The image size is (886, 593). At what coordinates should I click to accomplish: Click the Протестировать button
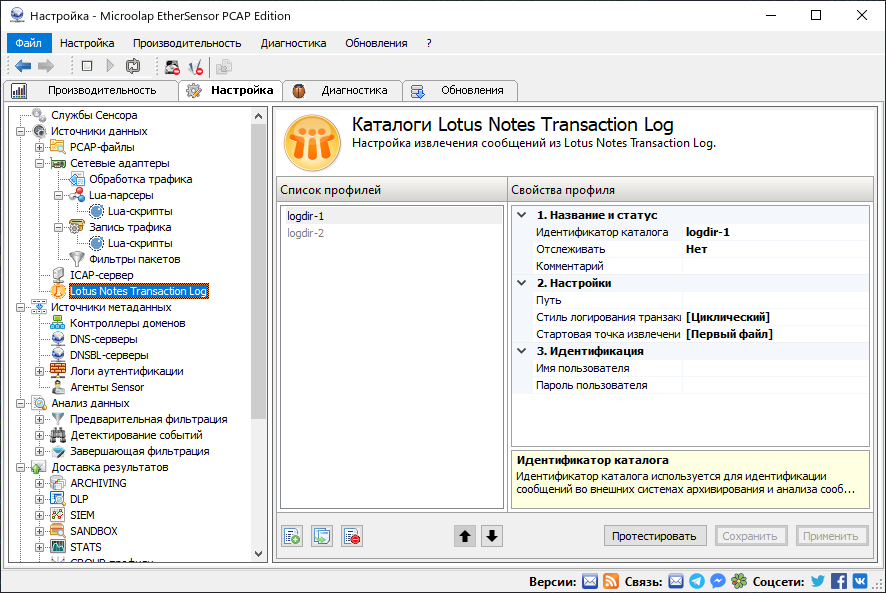(x=655, y=536)
